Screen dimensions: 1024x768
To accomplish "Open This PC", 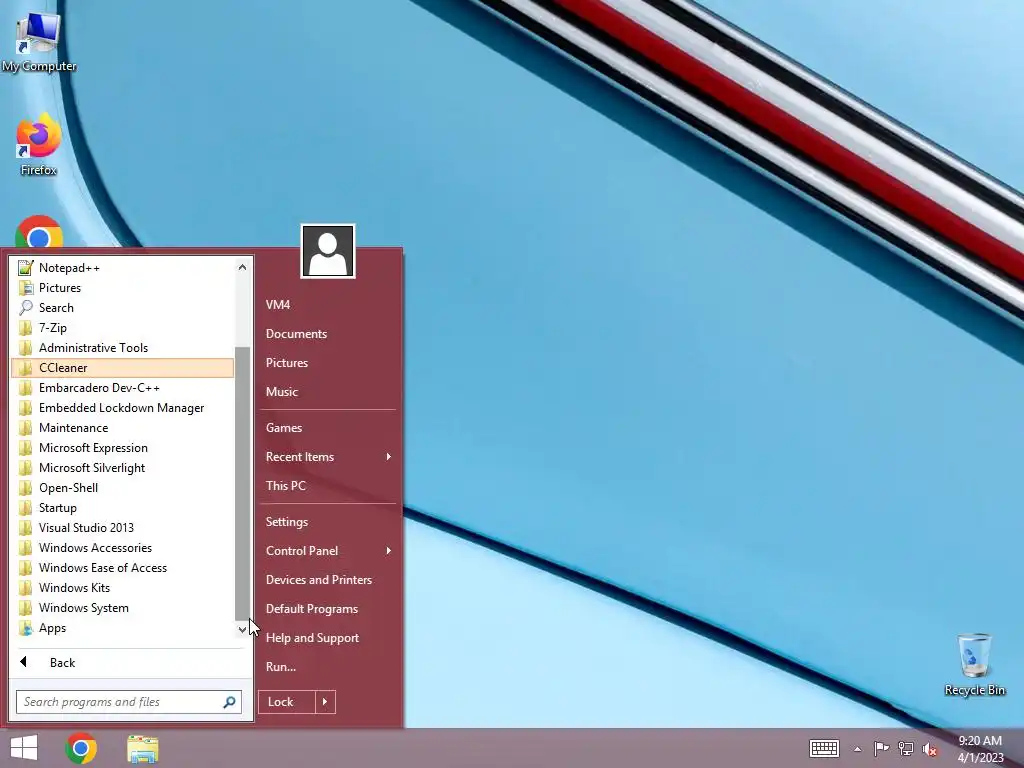I will pos(328,486).
